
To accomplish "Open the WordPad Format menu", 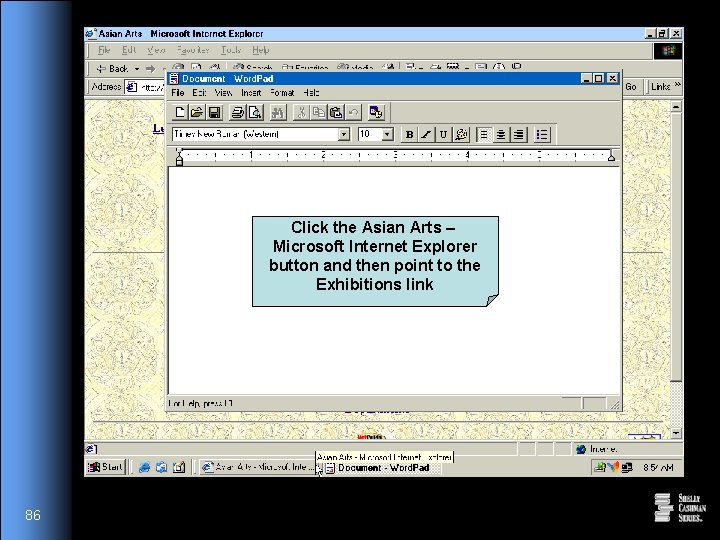I will click(282, 93).
